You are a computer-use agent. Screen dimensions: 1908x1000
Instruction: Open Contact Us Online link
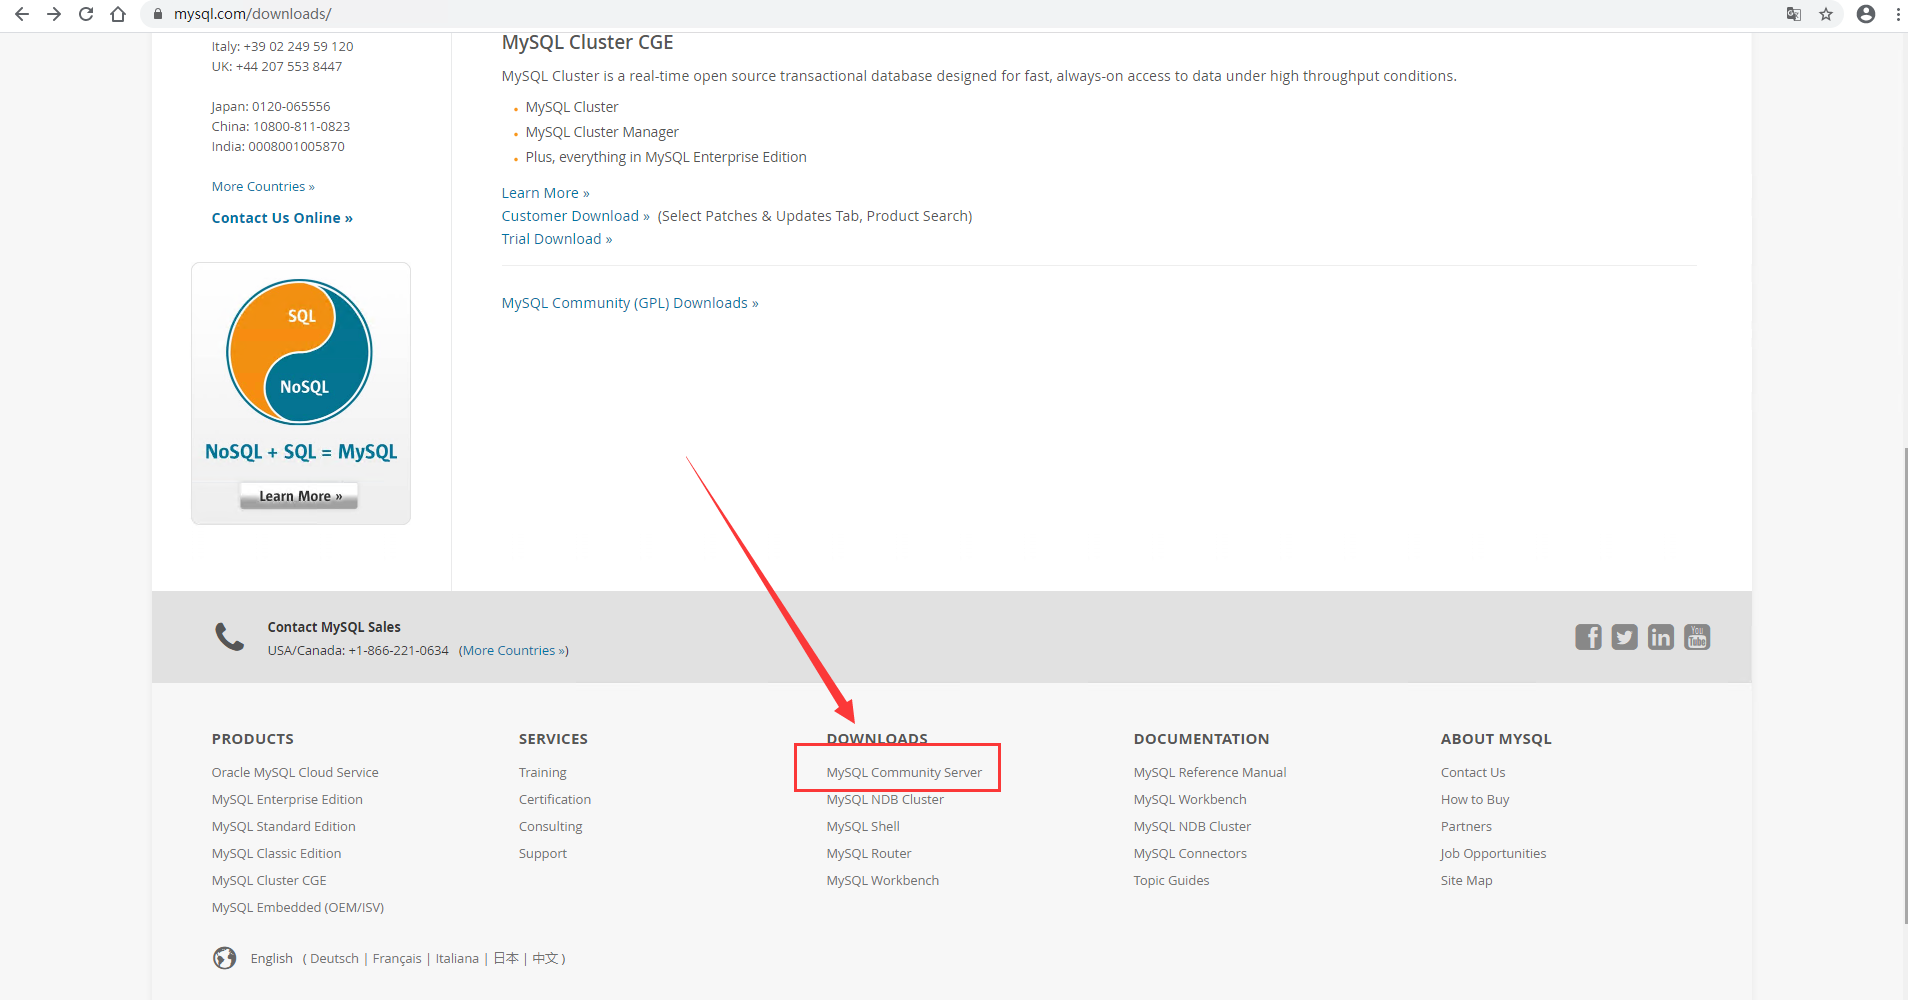coord(282,218)
